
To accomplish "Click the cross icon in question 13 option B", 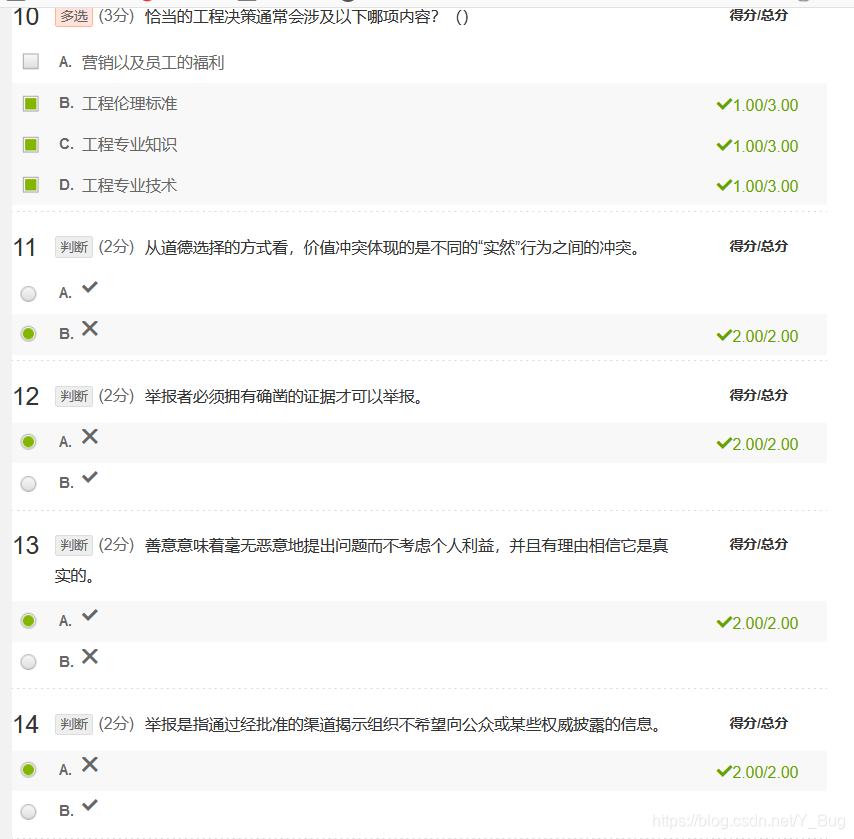I will tap(90, 656).
